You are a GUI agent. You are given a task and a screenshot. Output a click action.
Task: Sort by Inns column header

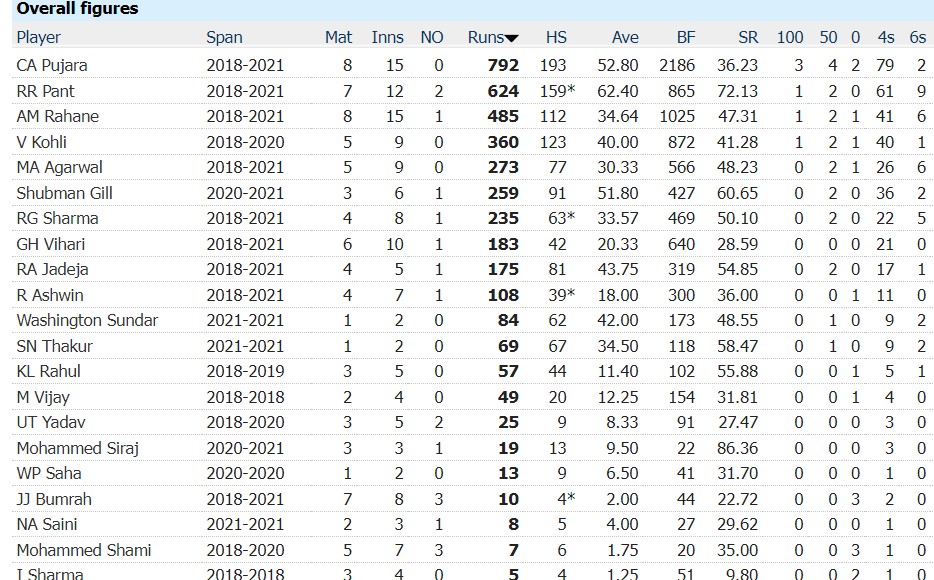tap(387, 37)
